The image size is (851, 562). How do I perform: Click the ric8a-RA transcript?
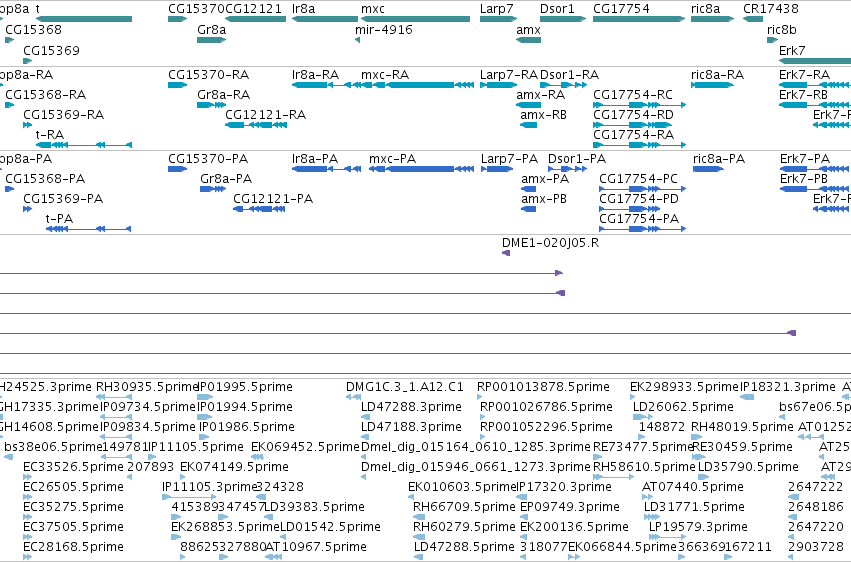(x=712, y=85)
